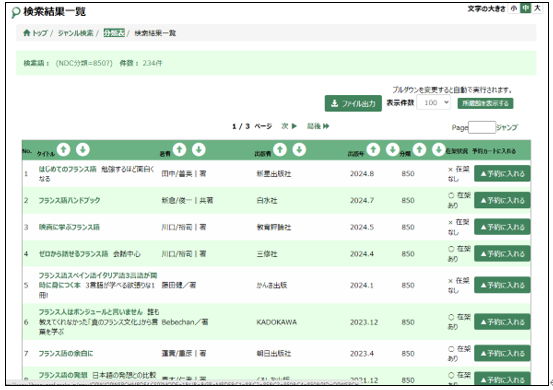The image size is (553, 390).
Task: Add row 5 かんき出版 book to reservation
Action: [502, 285]
